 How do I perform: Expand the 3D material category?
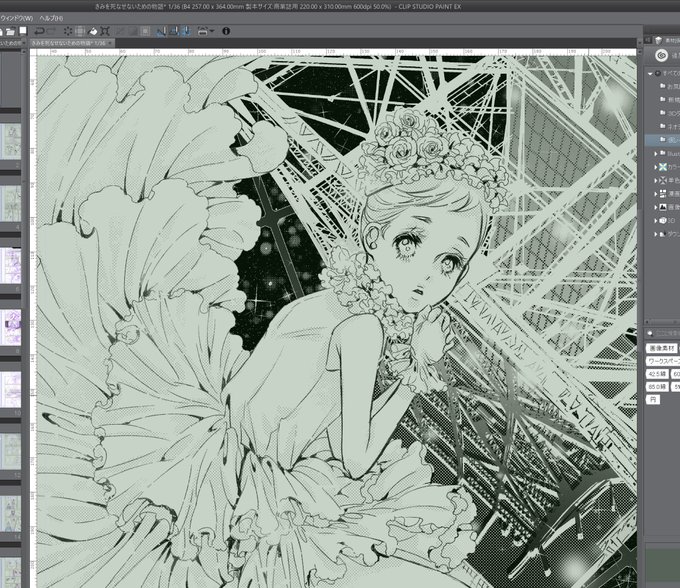tap(656, 221)
